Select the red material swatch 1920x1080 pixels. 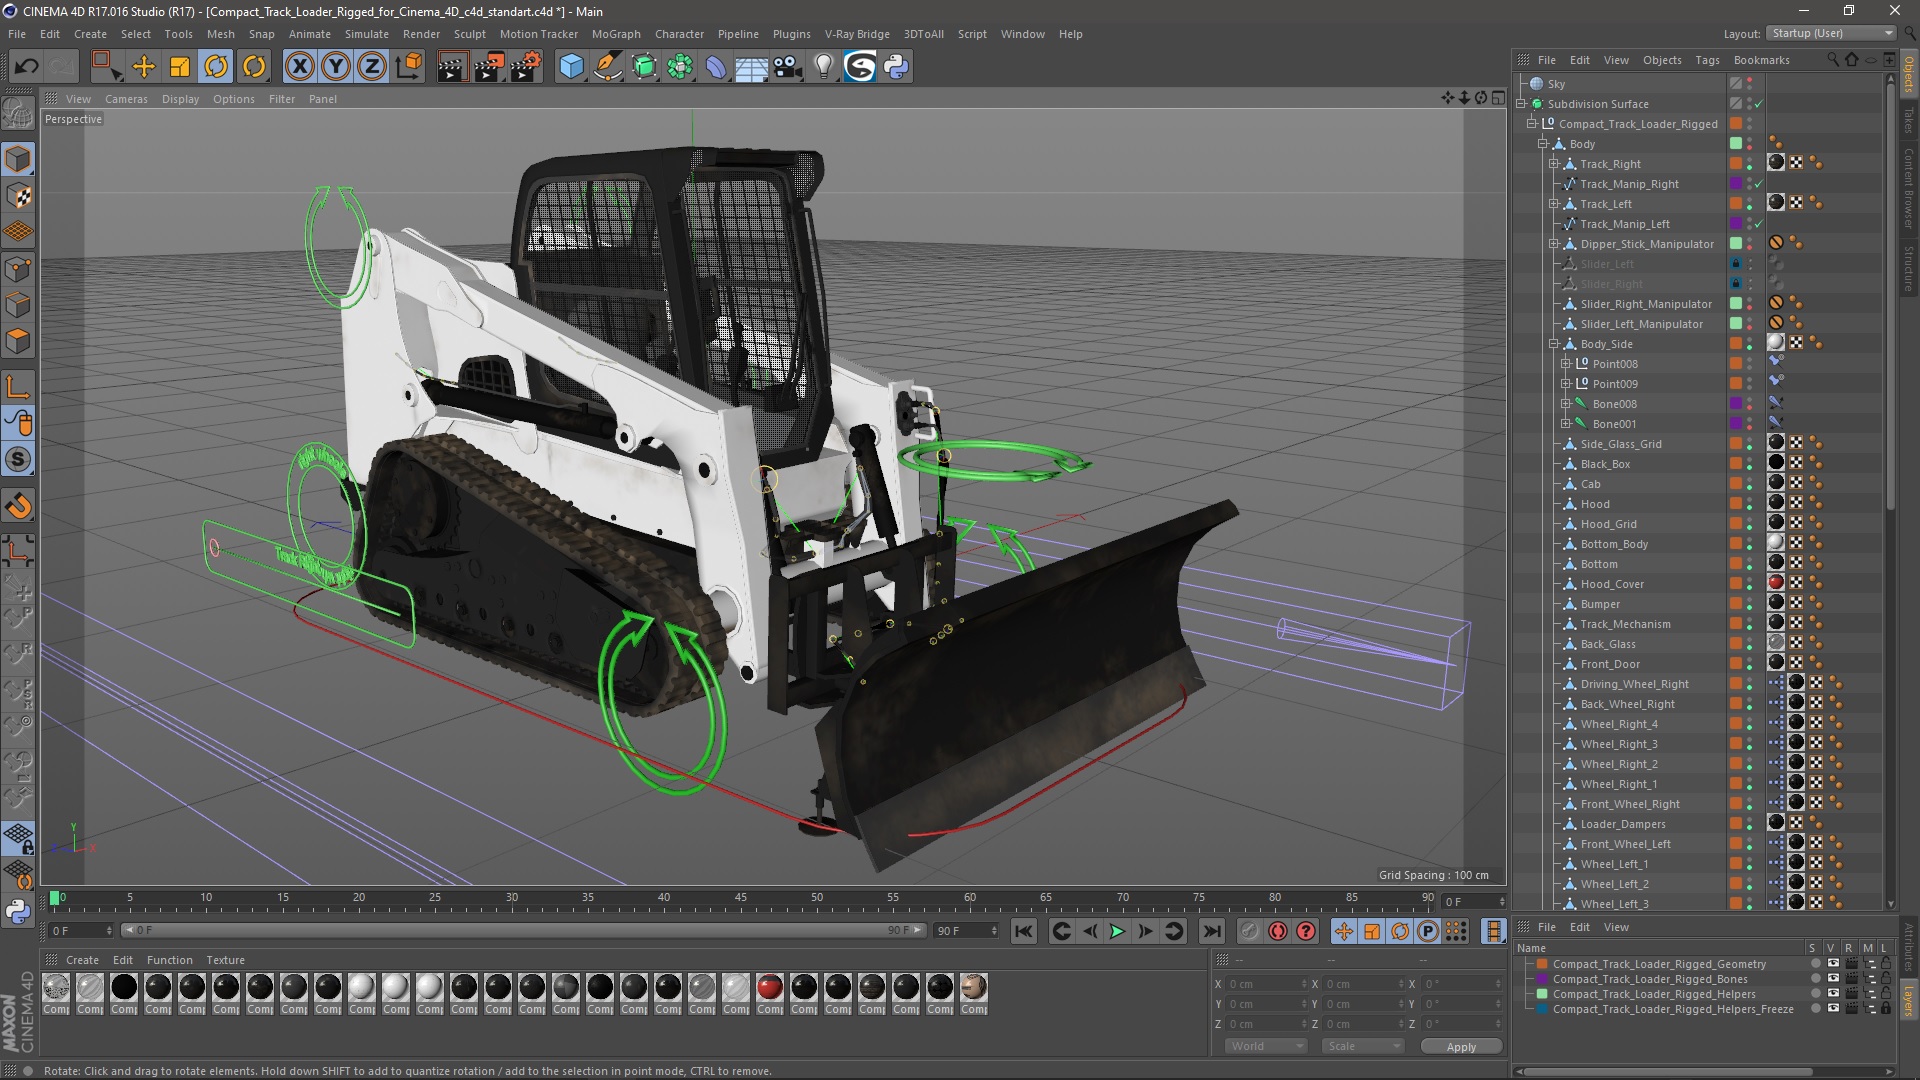(769, 988)
